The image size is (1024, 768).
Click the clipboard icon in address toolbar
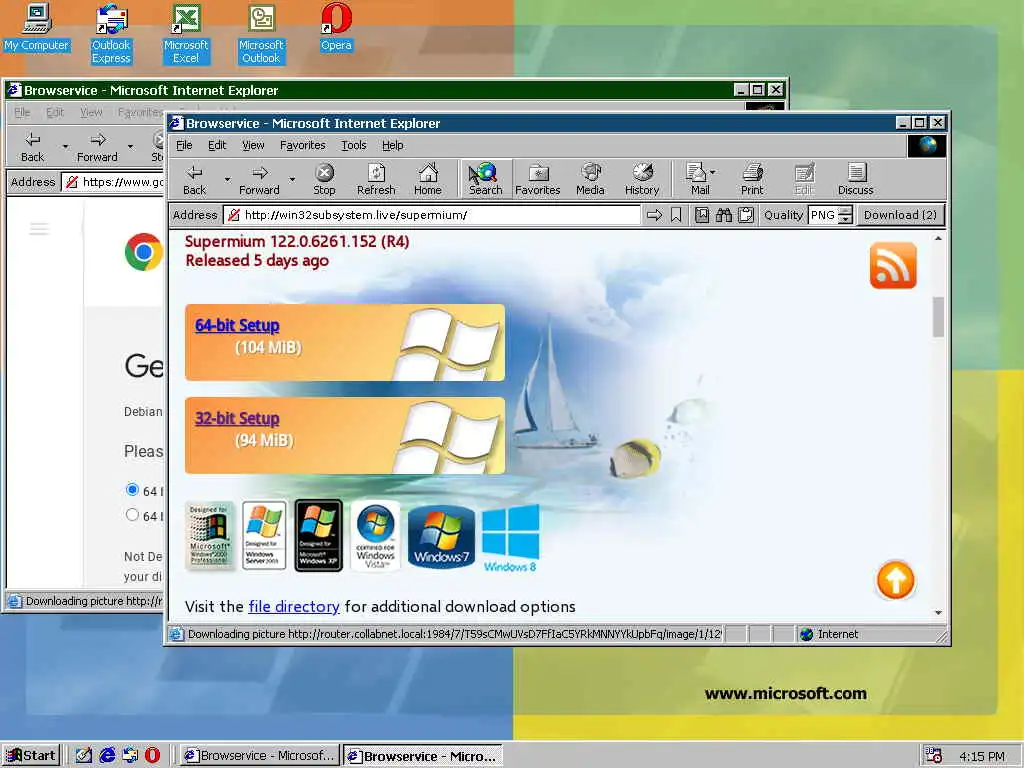(746, 215)
